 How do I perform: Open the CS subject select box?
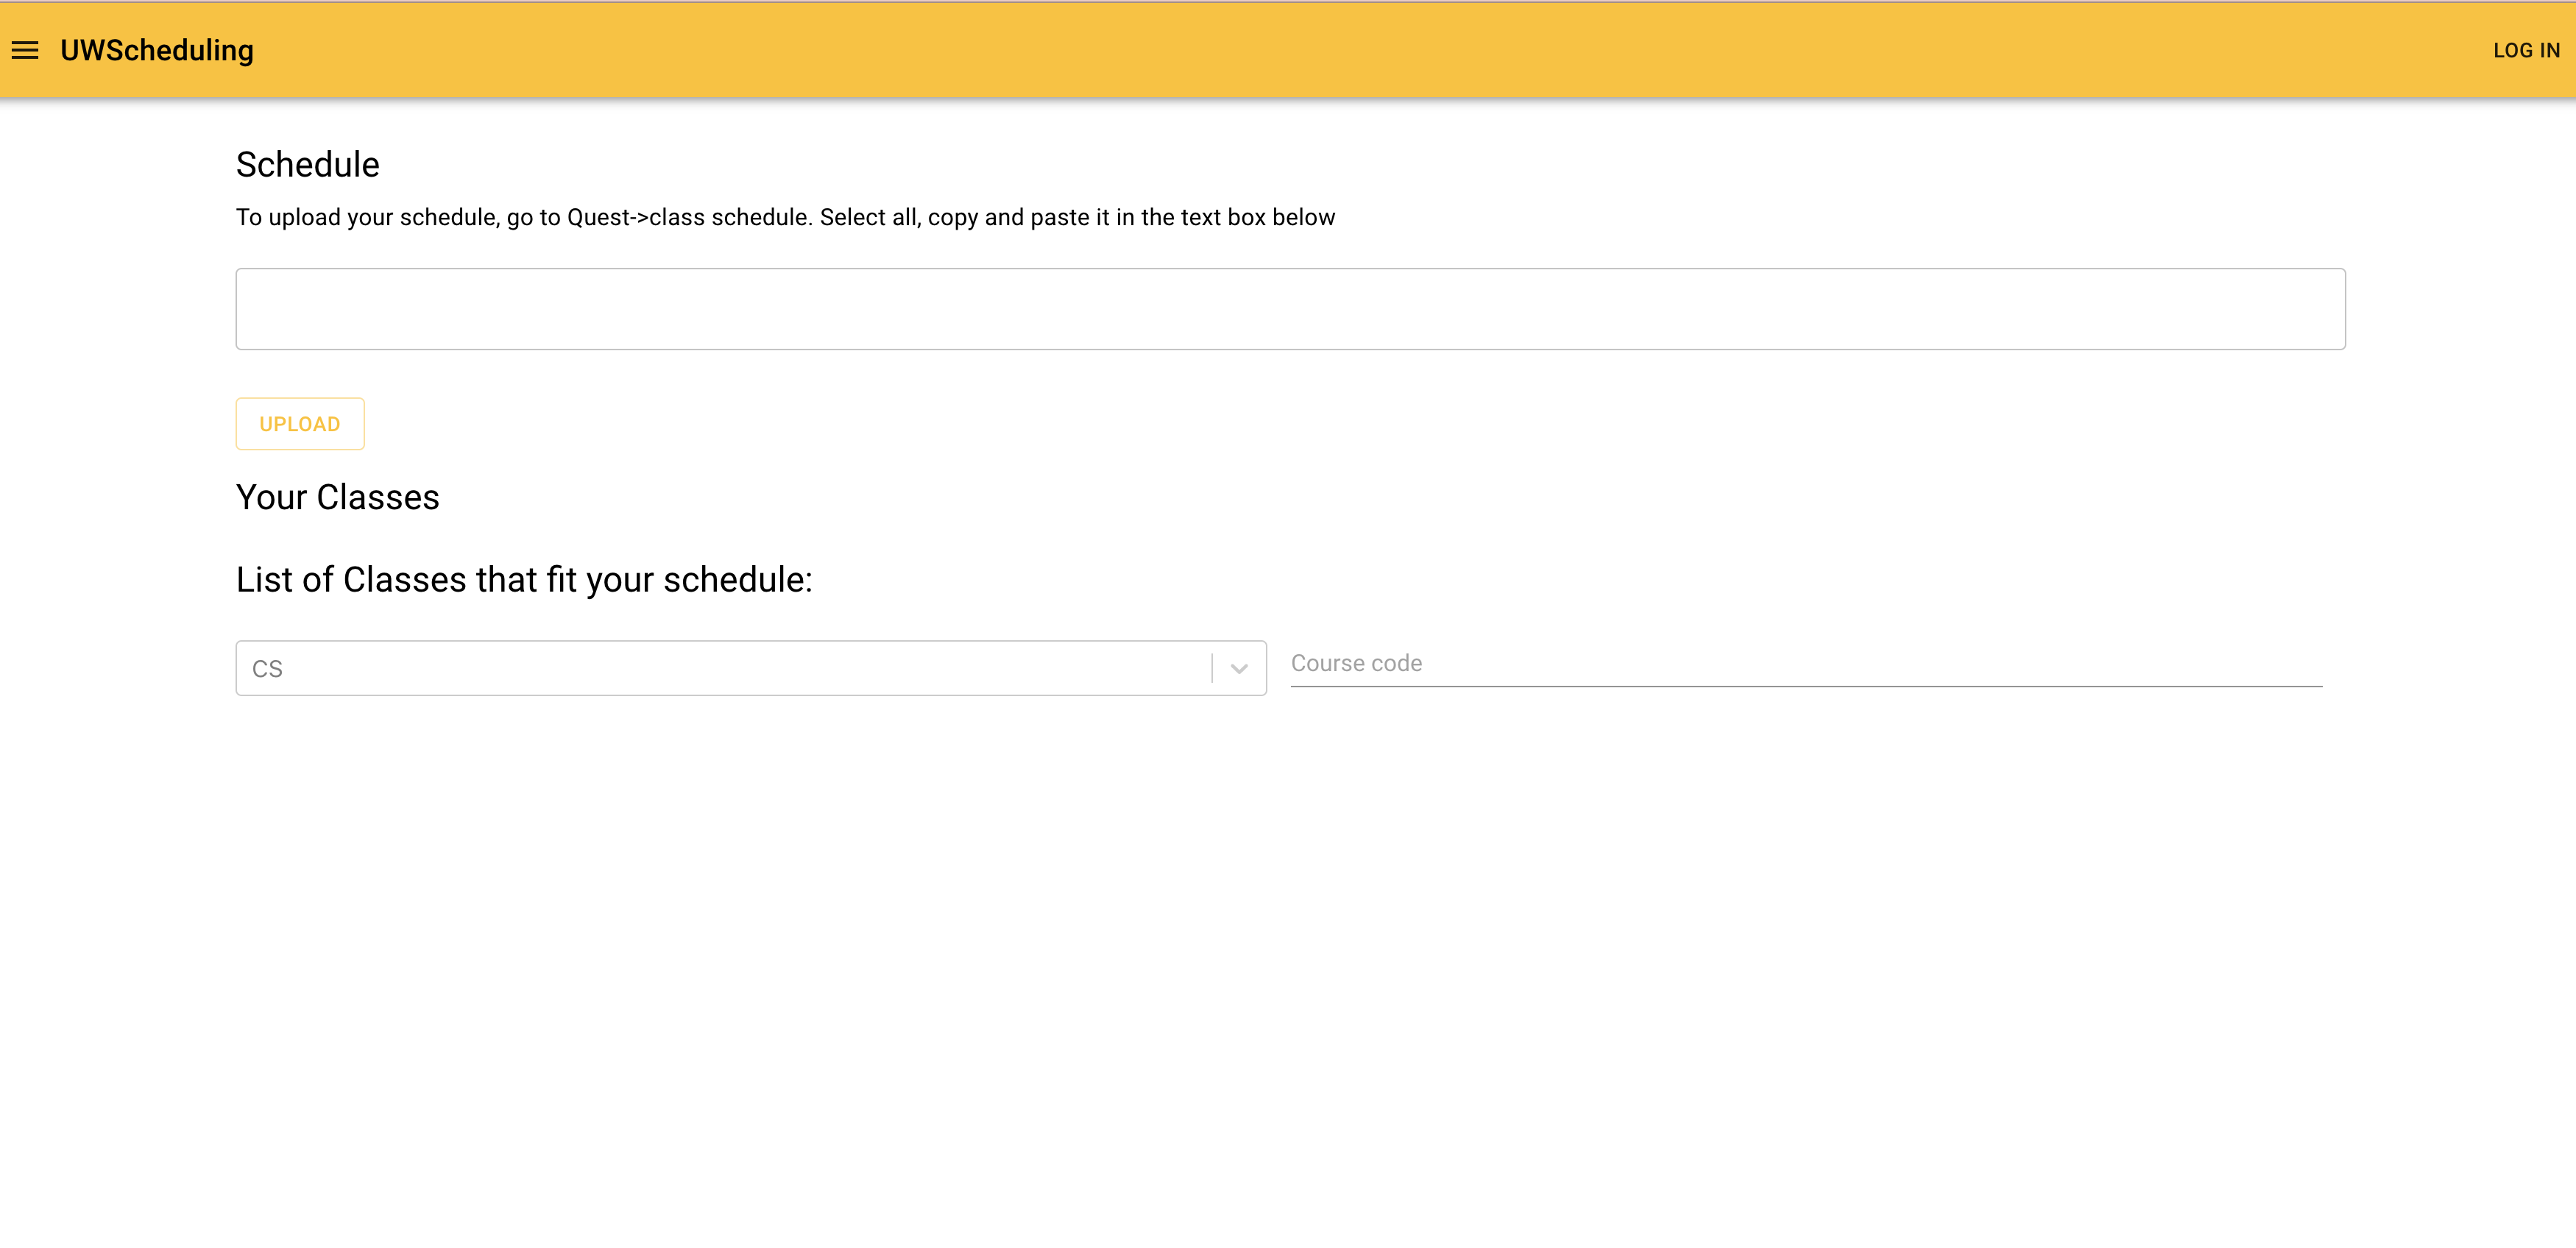tap(720, 668)
